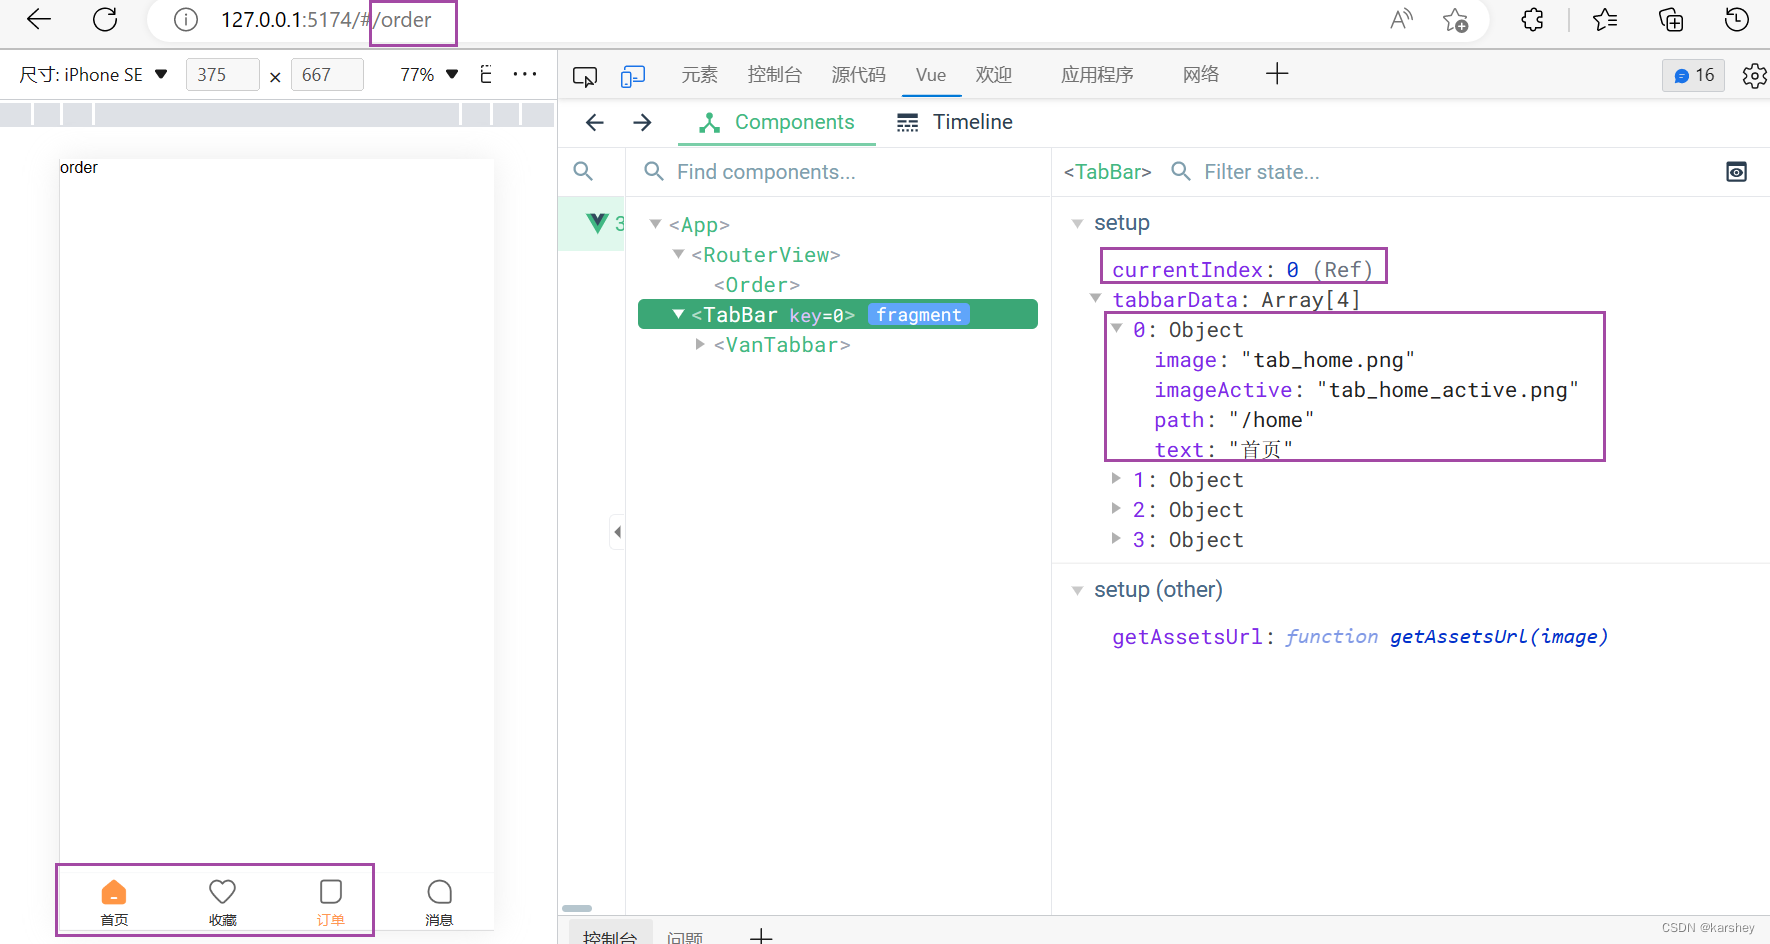Collapse the left pane arrow handle
Viewport: 1770px width, 944px height.
click(617, 532)
